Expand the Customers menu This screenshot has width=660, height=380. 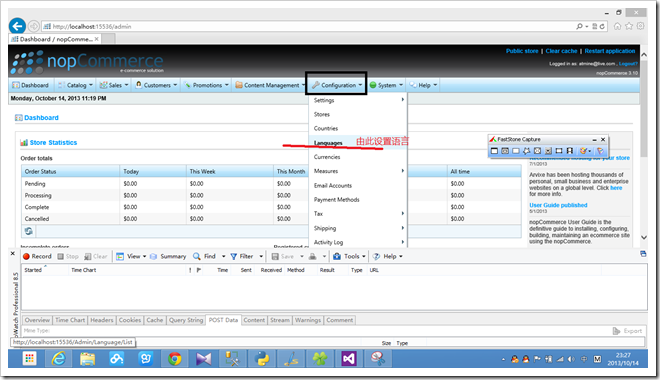(156, 85)
